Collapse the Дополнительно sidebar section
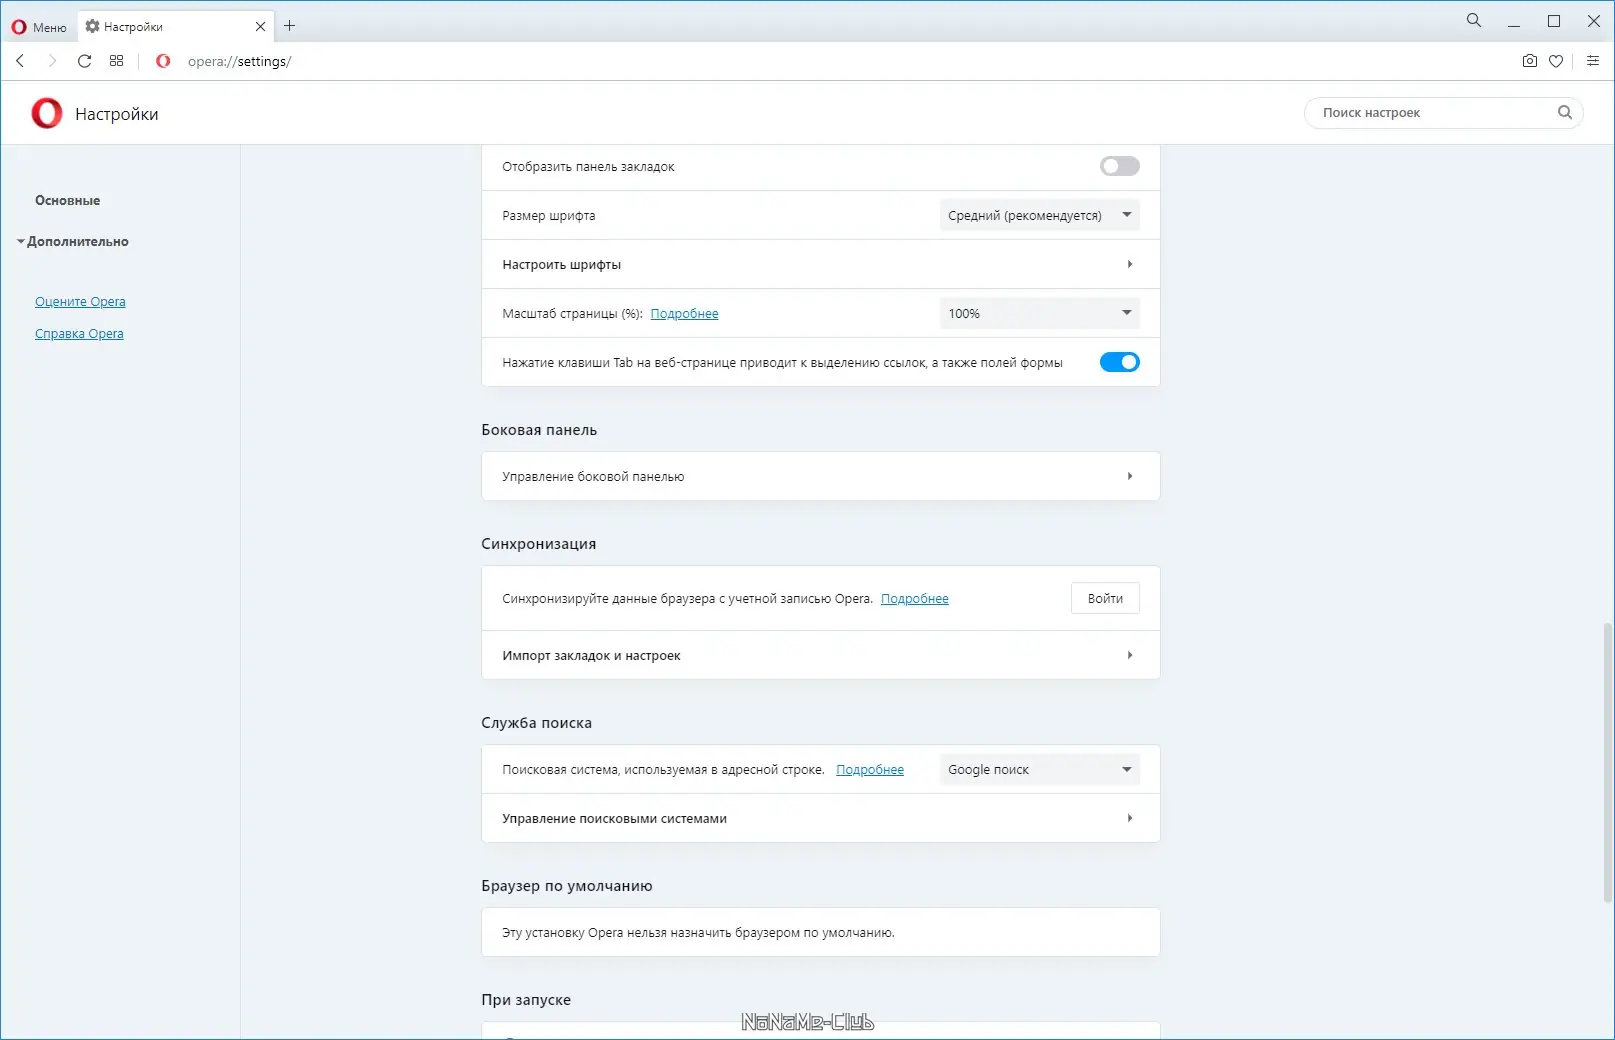 [72, 241]
